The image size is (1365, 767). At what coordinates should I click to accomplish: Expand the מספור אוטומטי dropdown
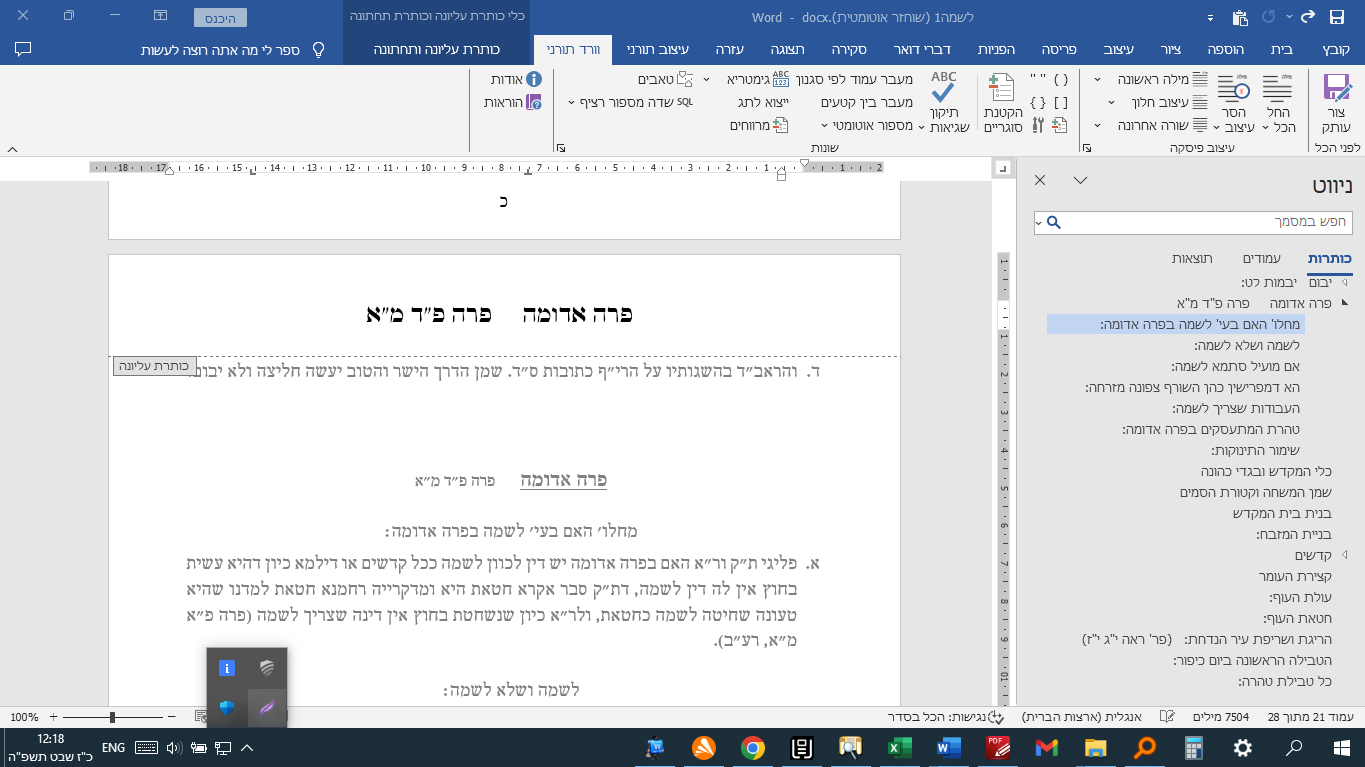[826, 126]
